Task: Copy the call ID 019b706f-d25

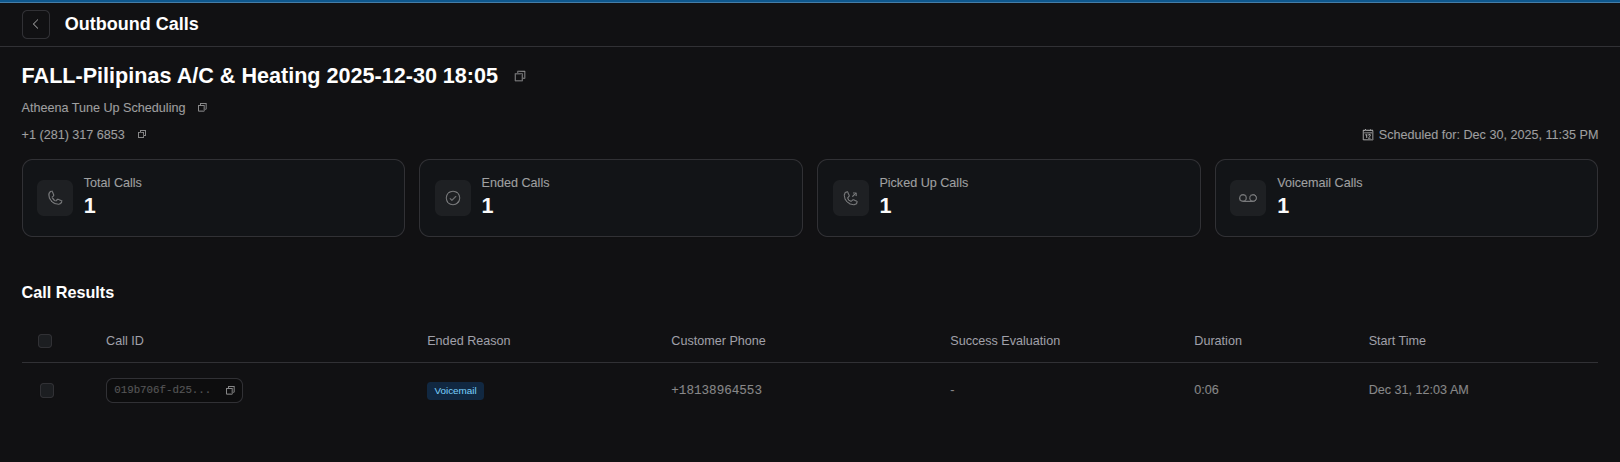Action: coord(230,390)
